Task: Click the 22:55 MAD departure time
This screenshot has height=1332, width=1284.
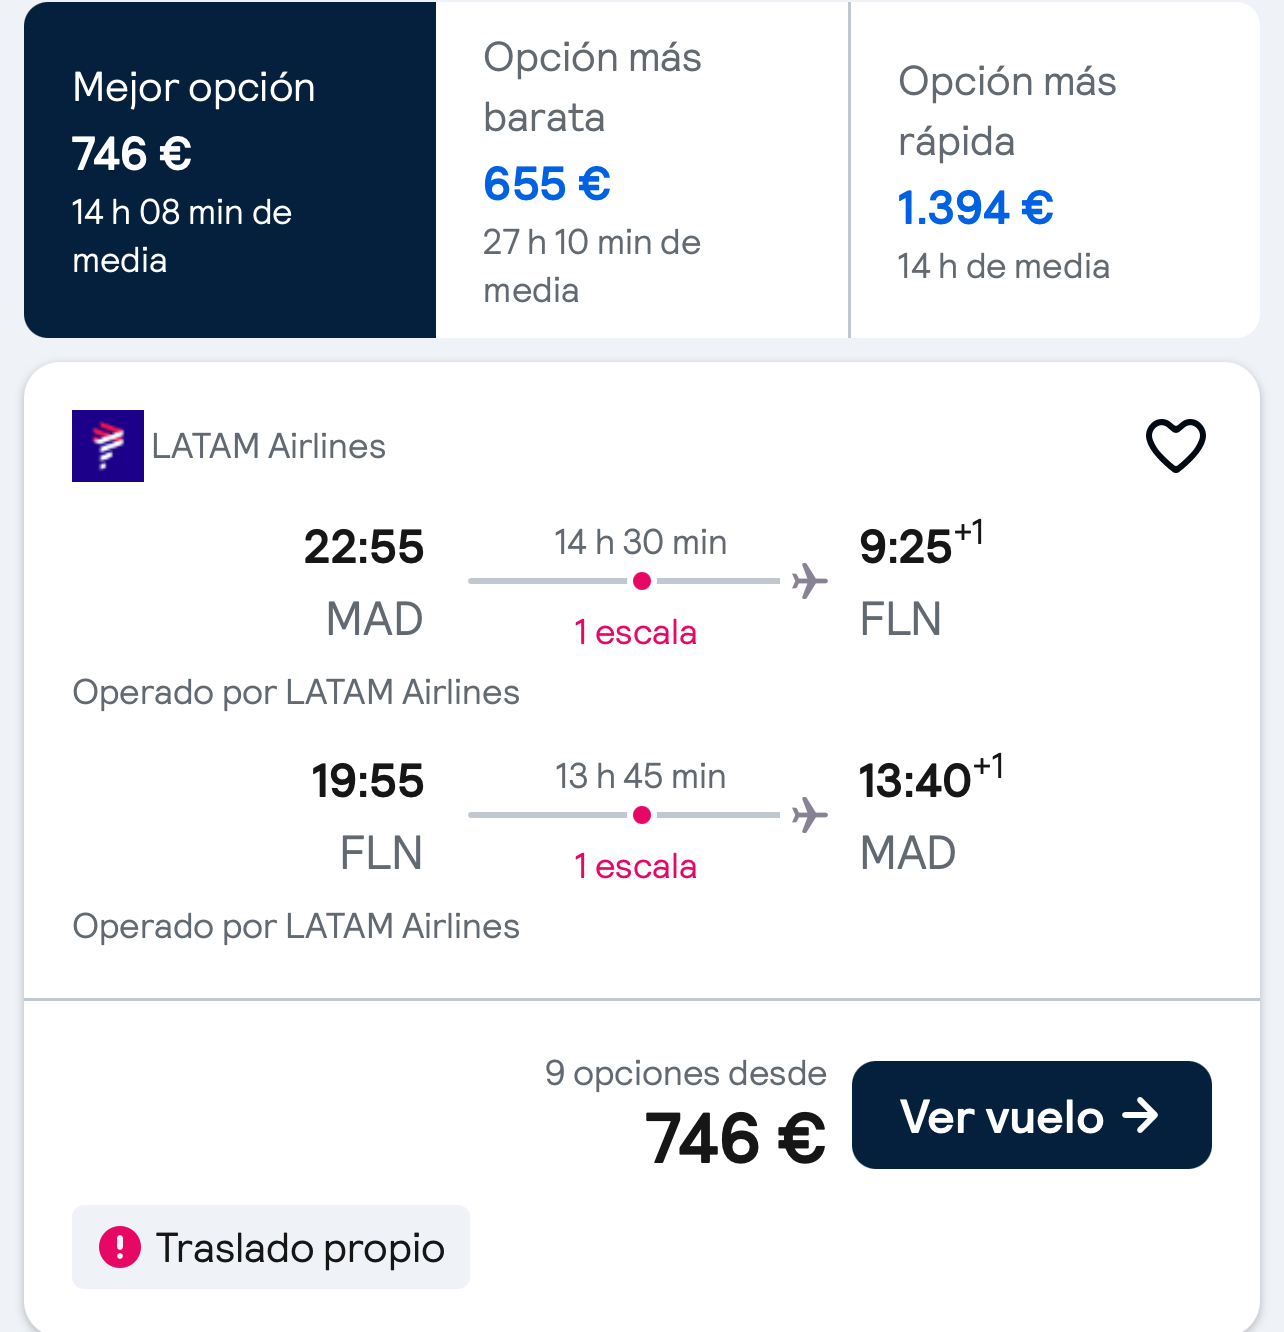Action: click(x=364, y=548)
